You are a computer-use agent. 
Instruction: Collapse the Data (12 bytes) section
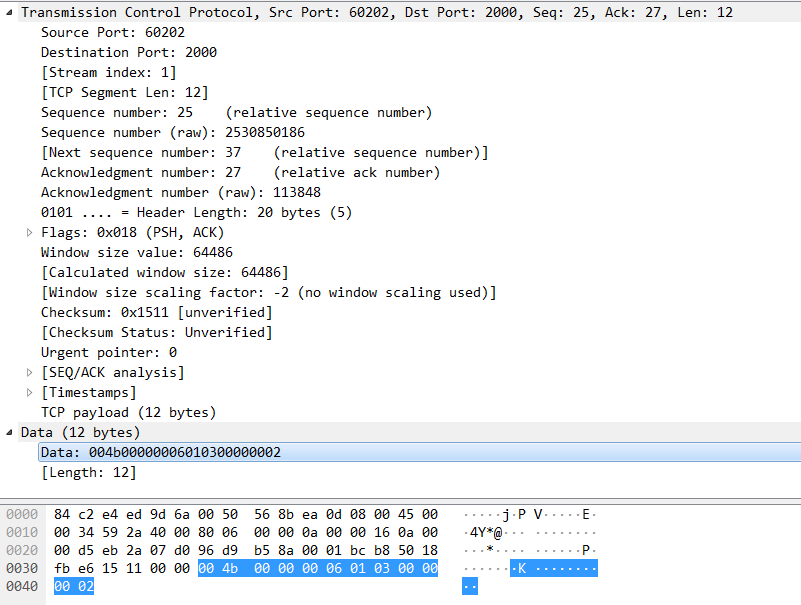(x=9, y=432)
